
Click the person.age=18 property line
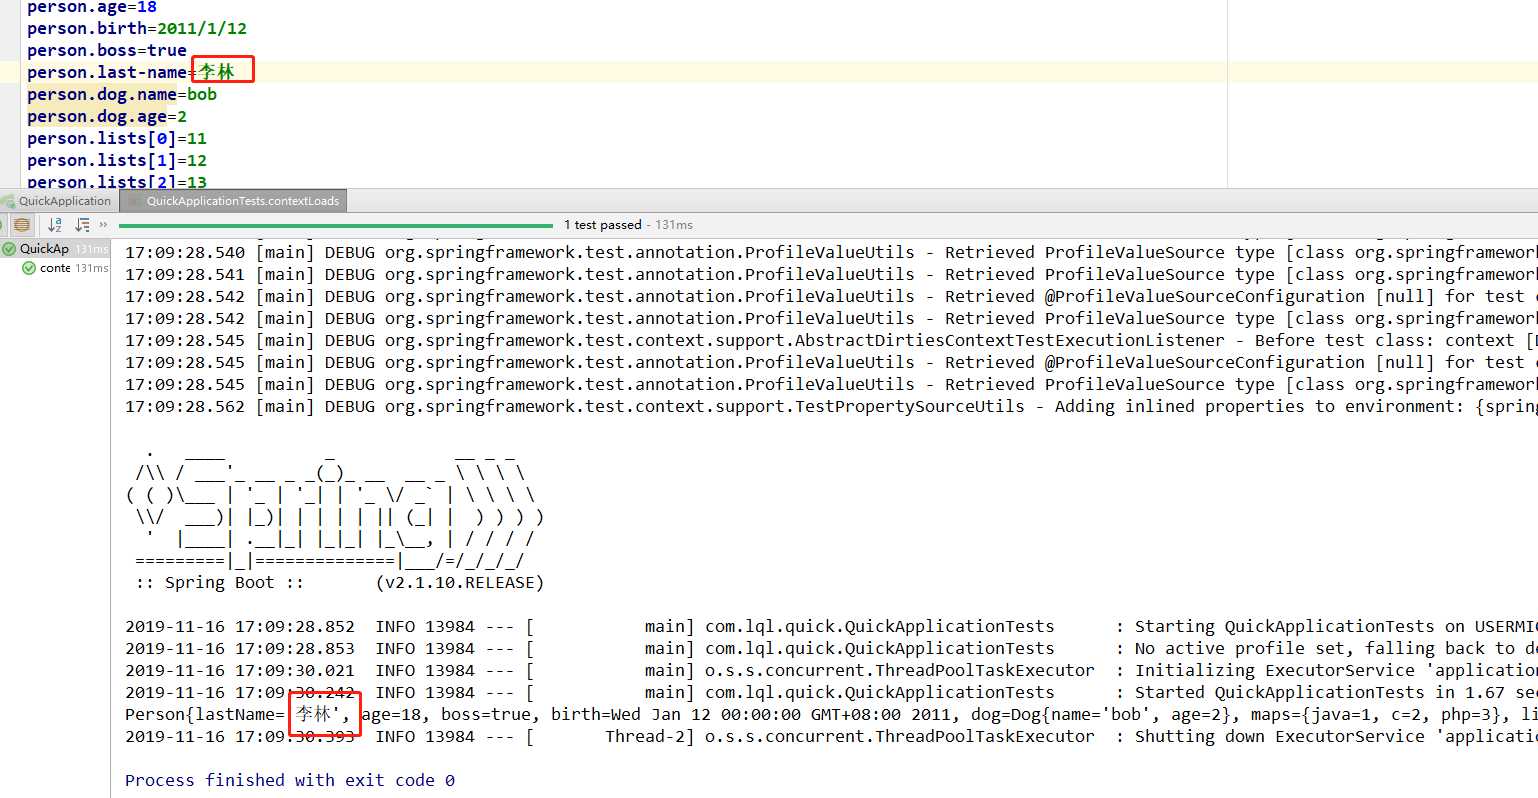pos(92,7)
